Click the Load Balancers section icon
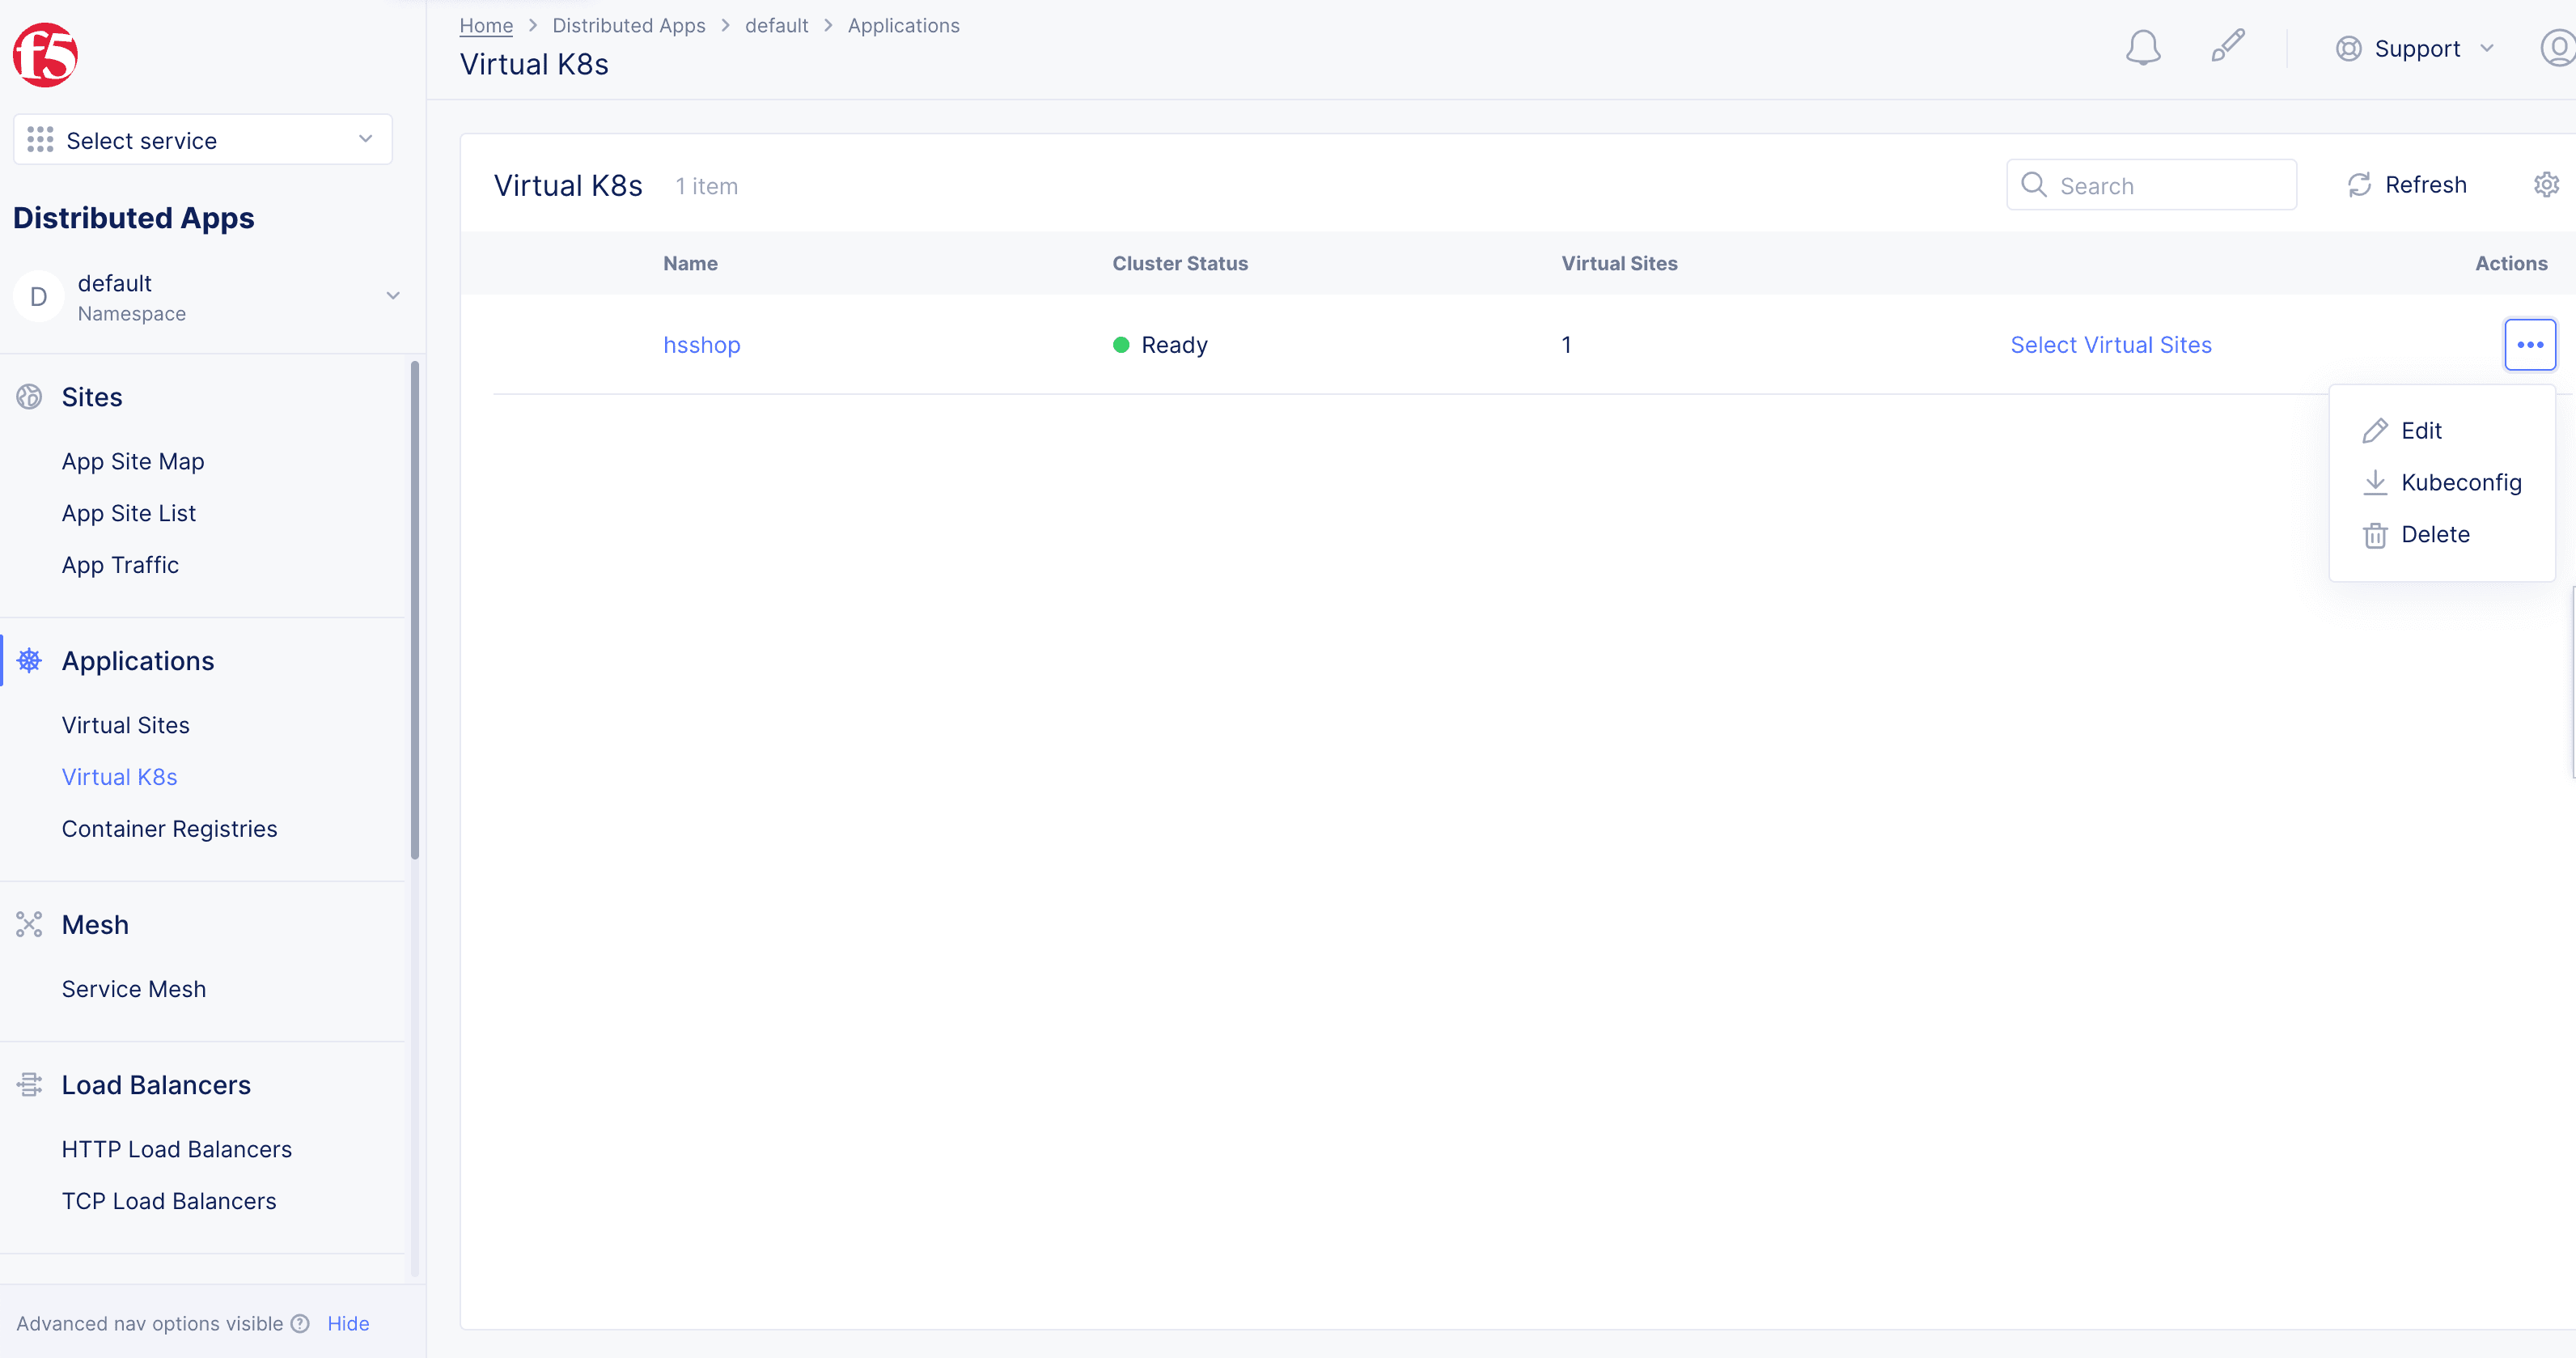Screen dimensions: 2576x1358 point(29,1084)
